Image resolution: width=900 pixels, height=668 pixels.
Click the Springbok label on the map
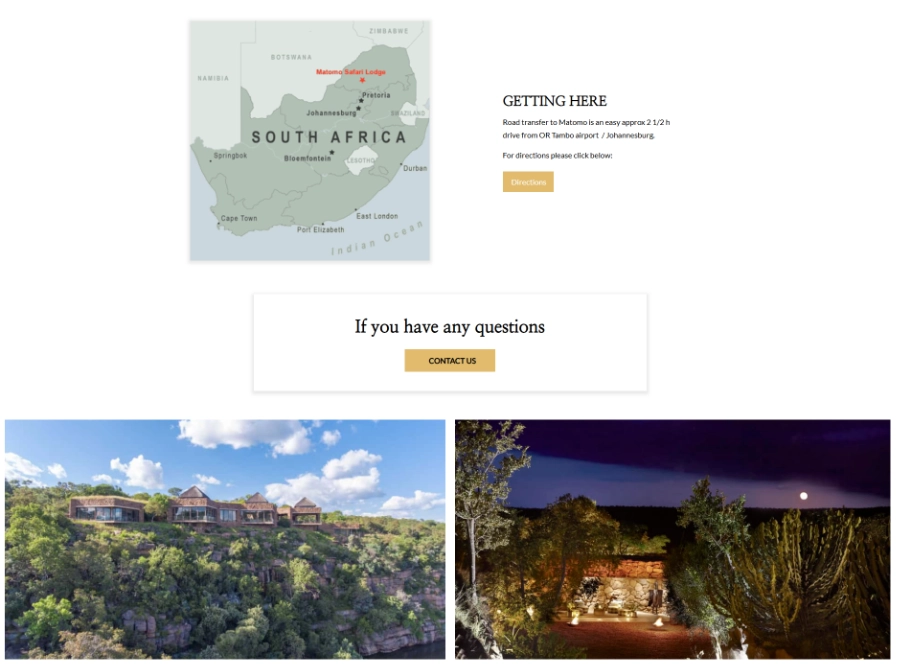pyautogui.click(x=230, y=156)
